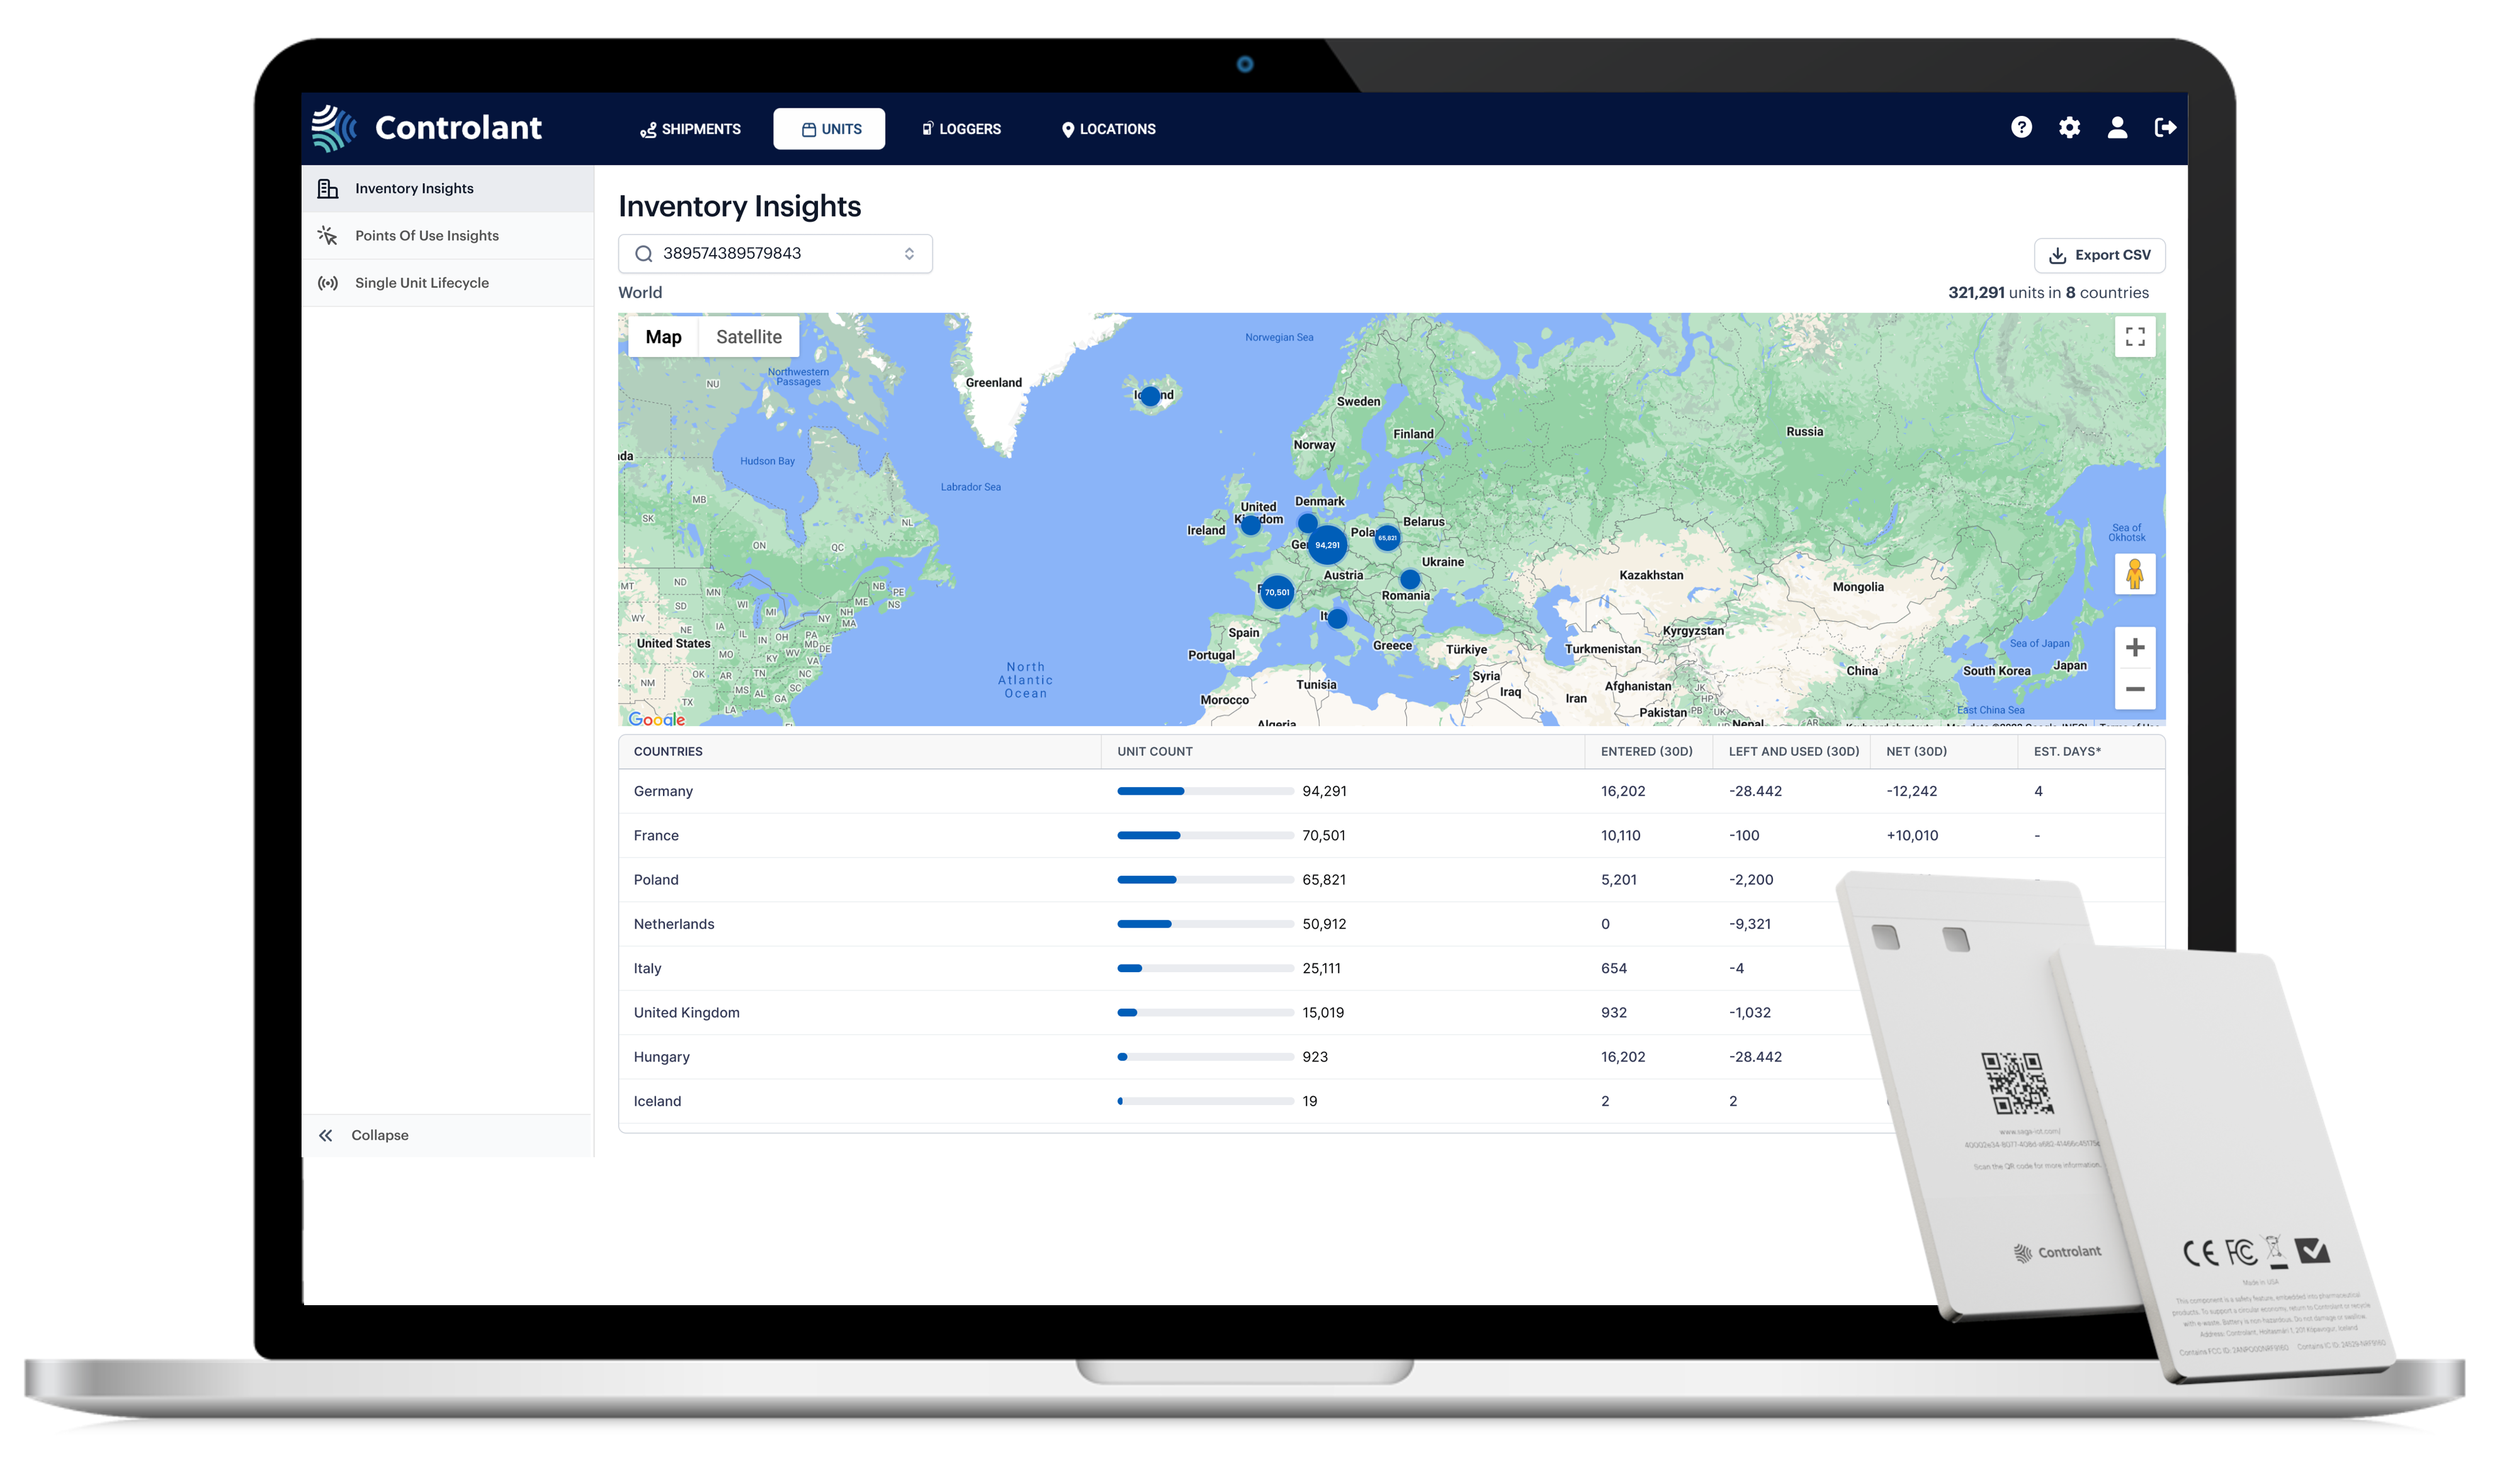2507x1484 pixels.
Task: Click the Locations navigation icon
Action: click(x=1067, y=127)
